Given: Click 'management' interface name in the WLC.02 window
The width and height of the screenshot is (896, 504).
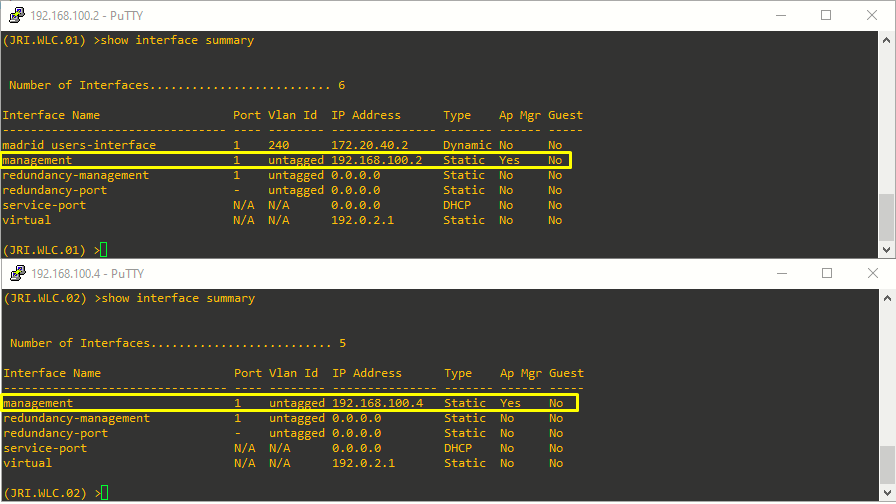Looking at the screenshot, I should (38, 403).
